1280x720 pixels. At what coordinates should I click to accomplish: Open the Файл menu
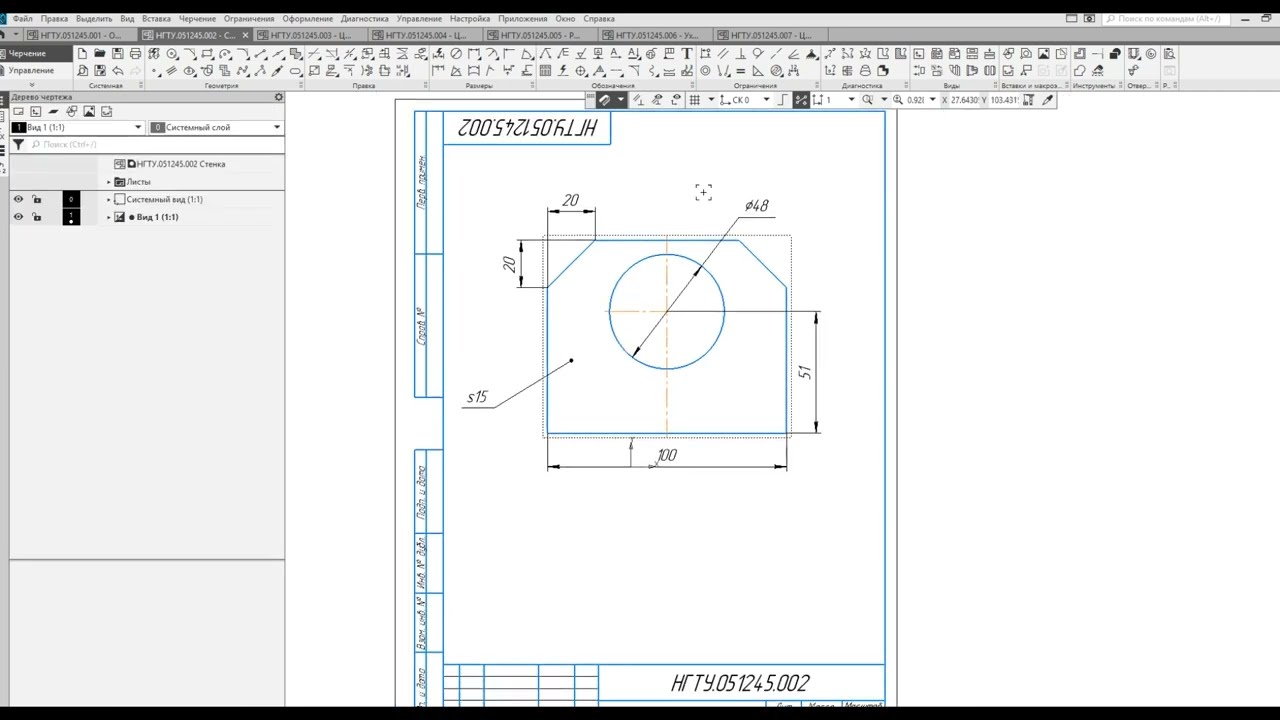point(22,19)
